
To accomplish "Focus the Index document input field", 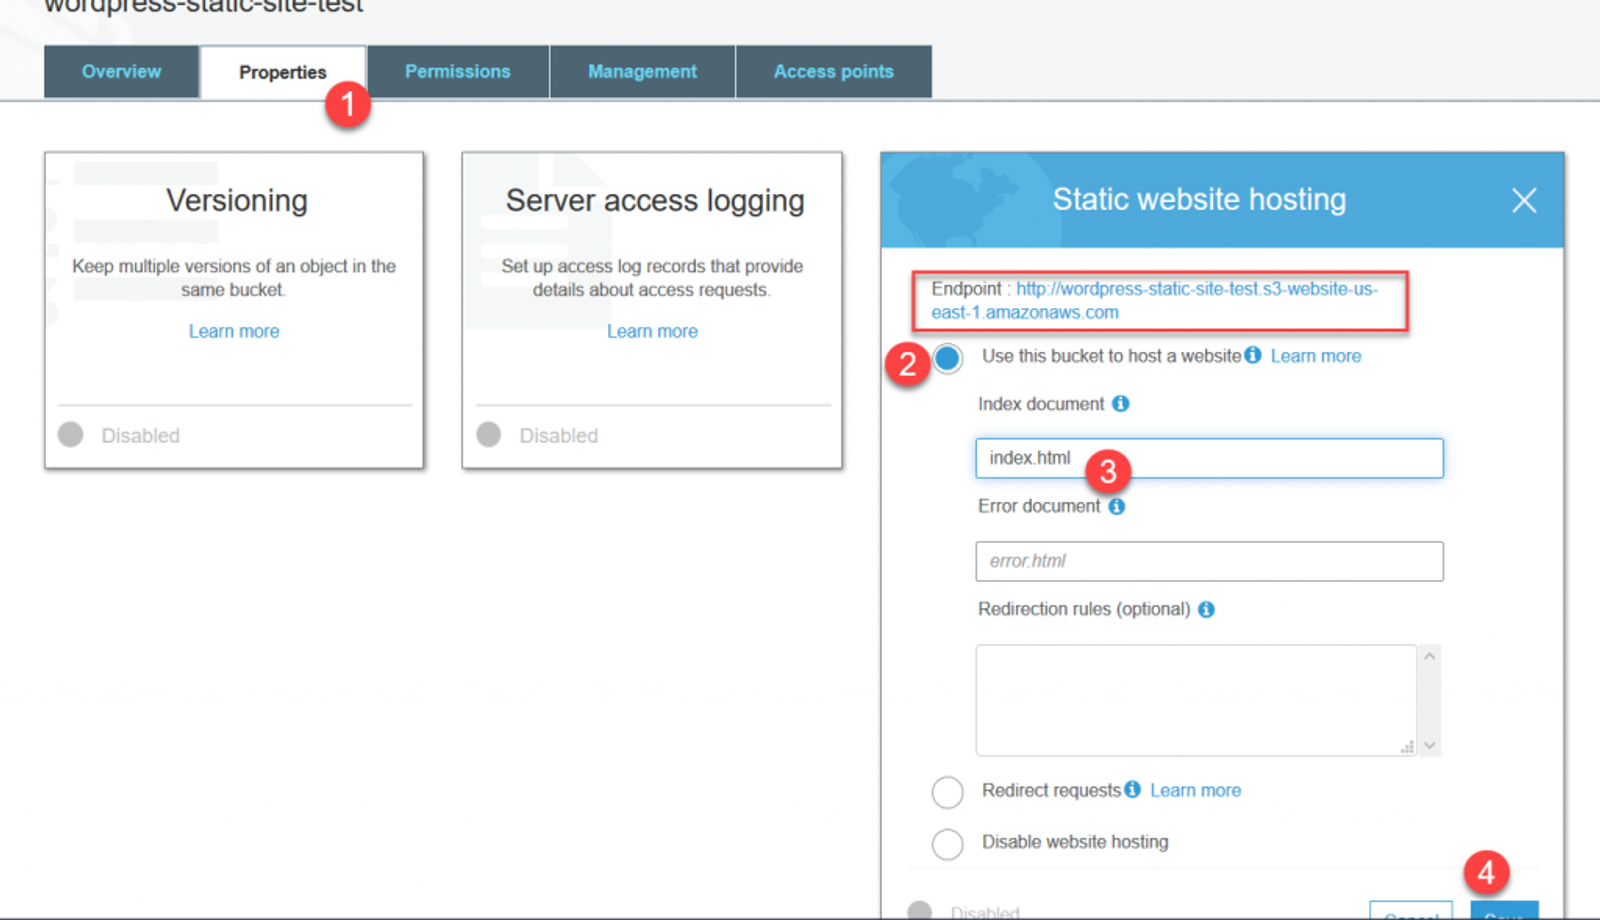I will [1209, 458].
